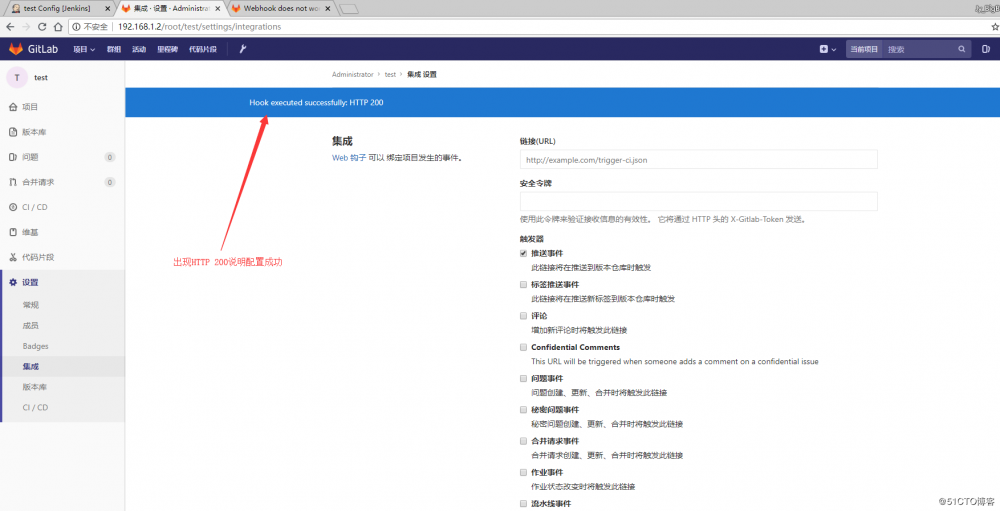Click the bookmark star icon
This screenshot has width=1000, height=511.
coord(994,27)
